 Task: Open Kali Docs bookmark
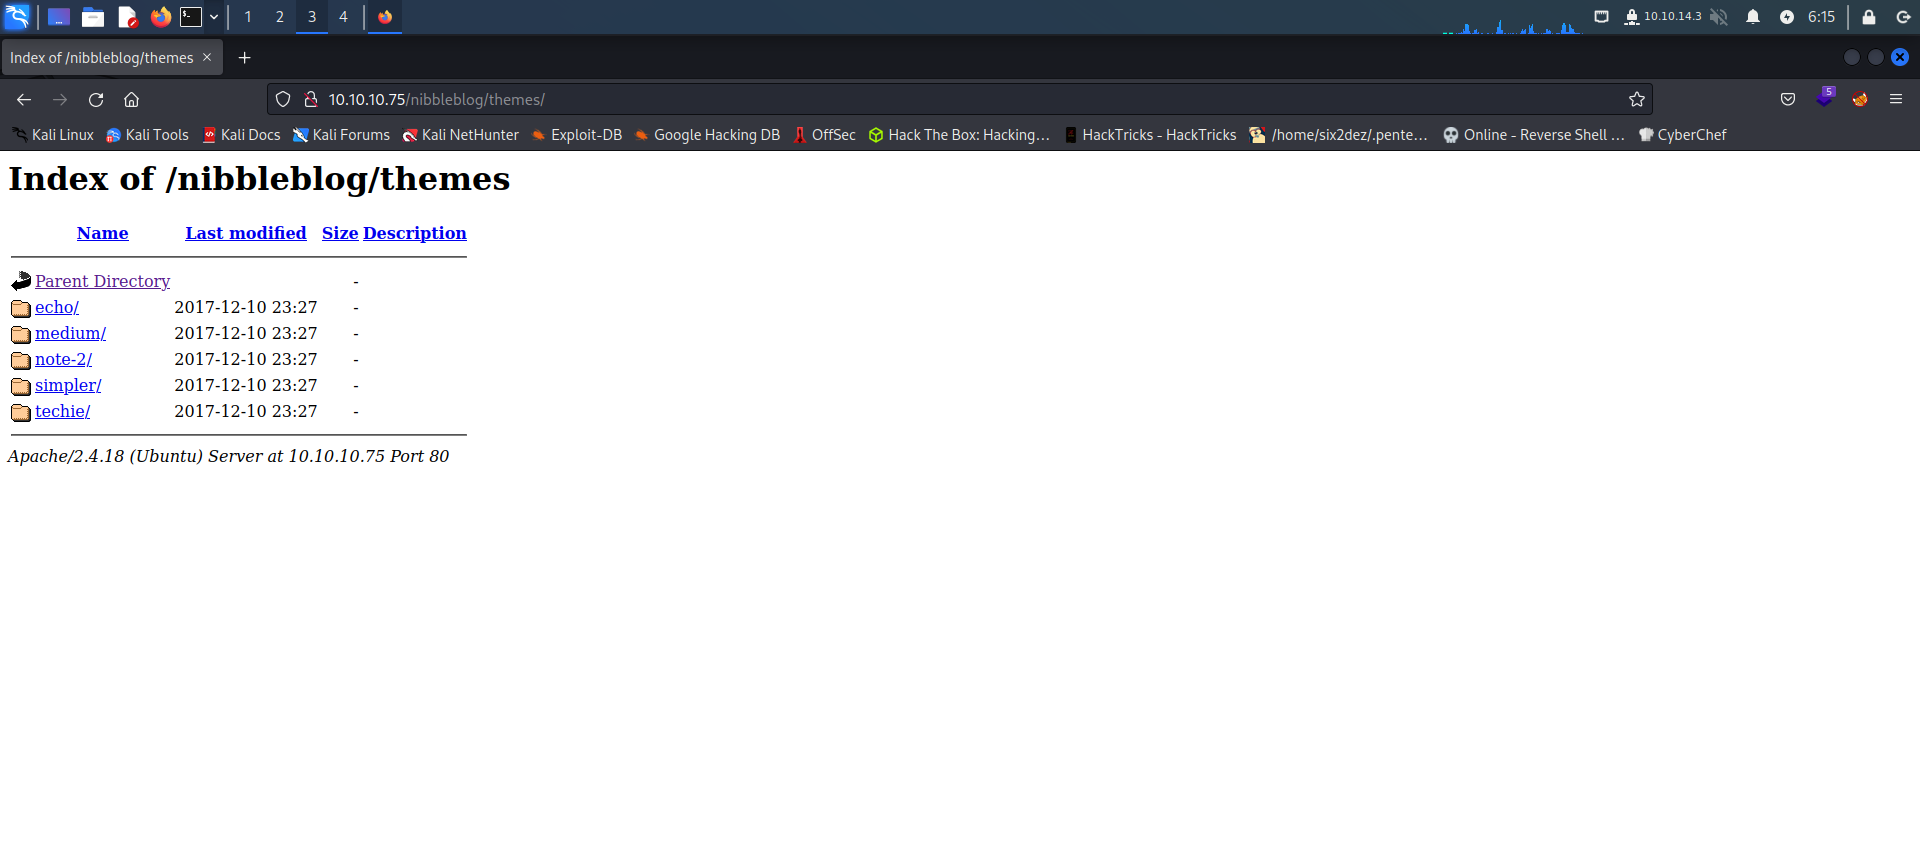[x=241, y=135]
